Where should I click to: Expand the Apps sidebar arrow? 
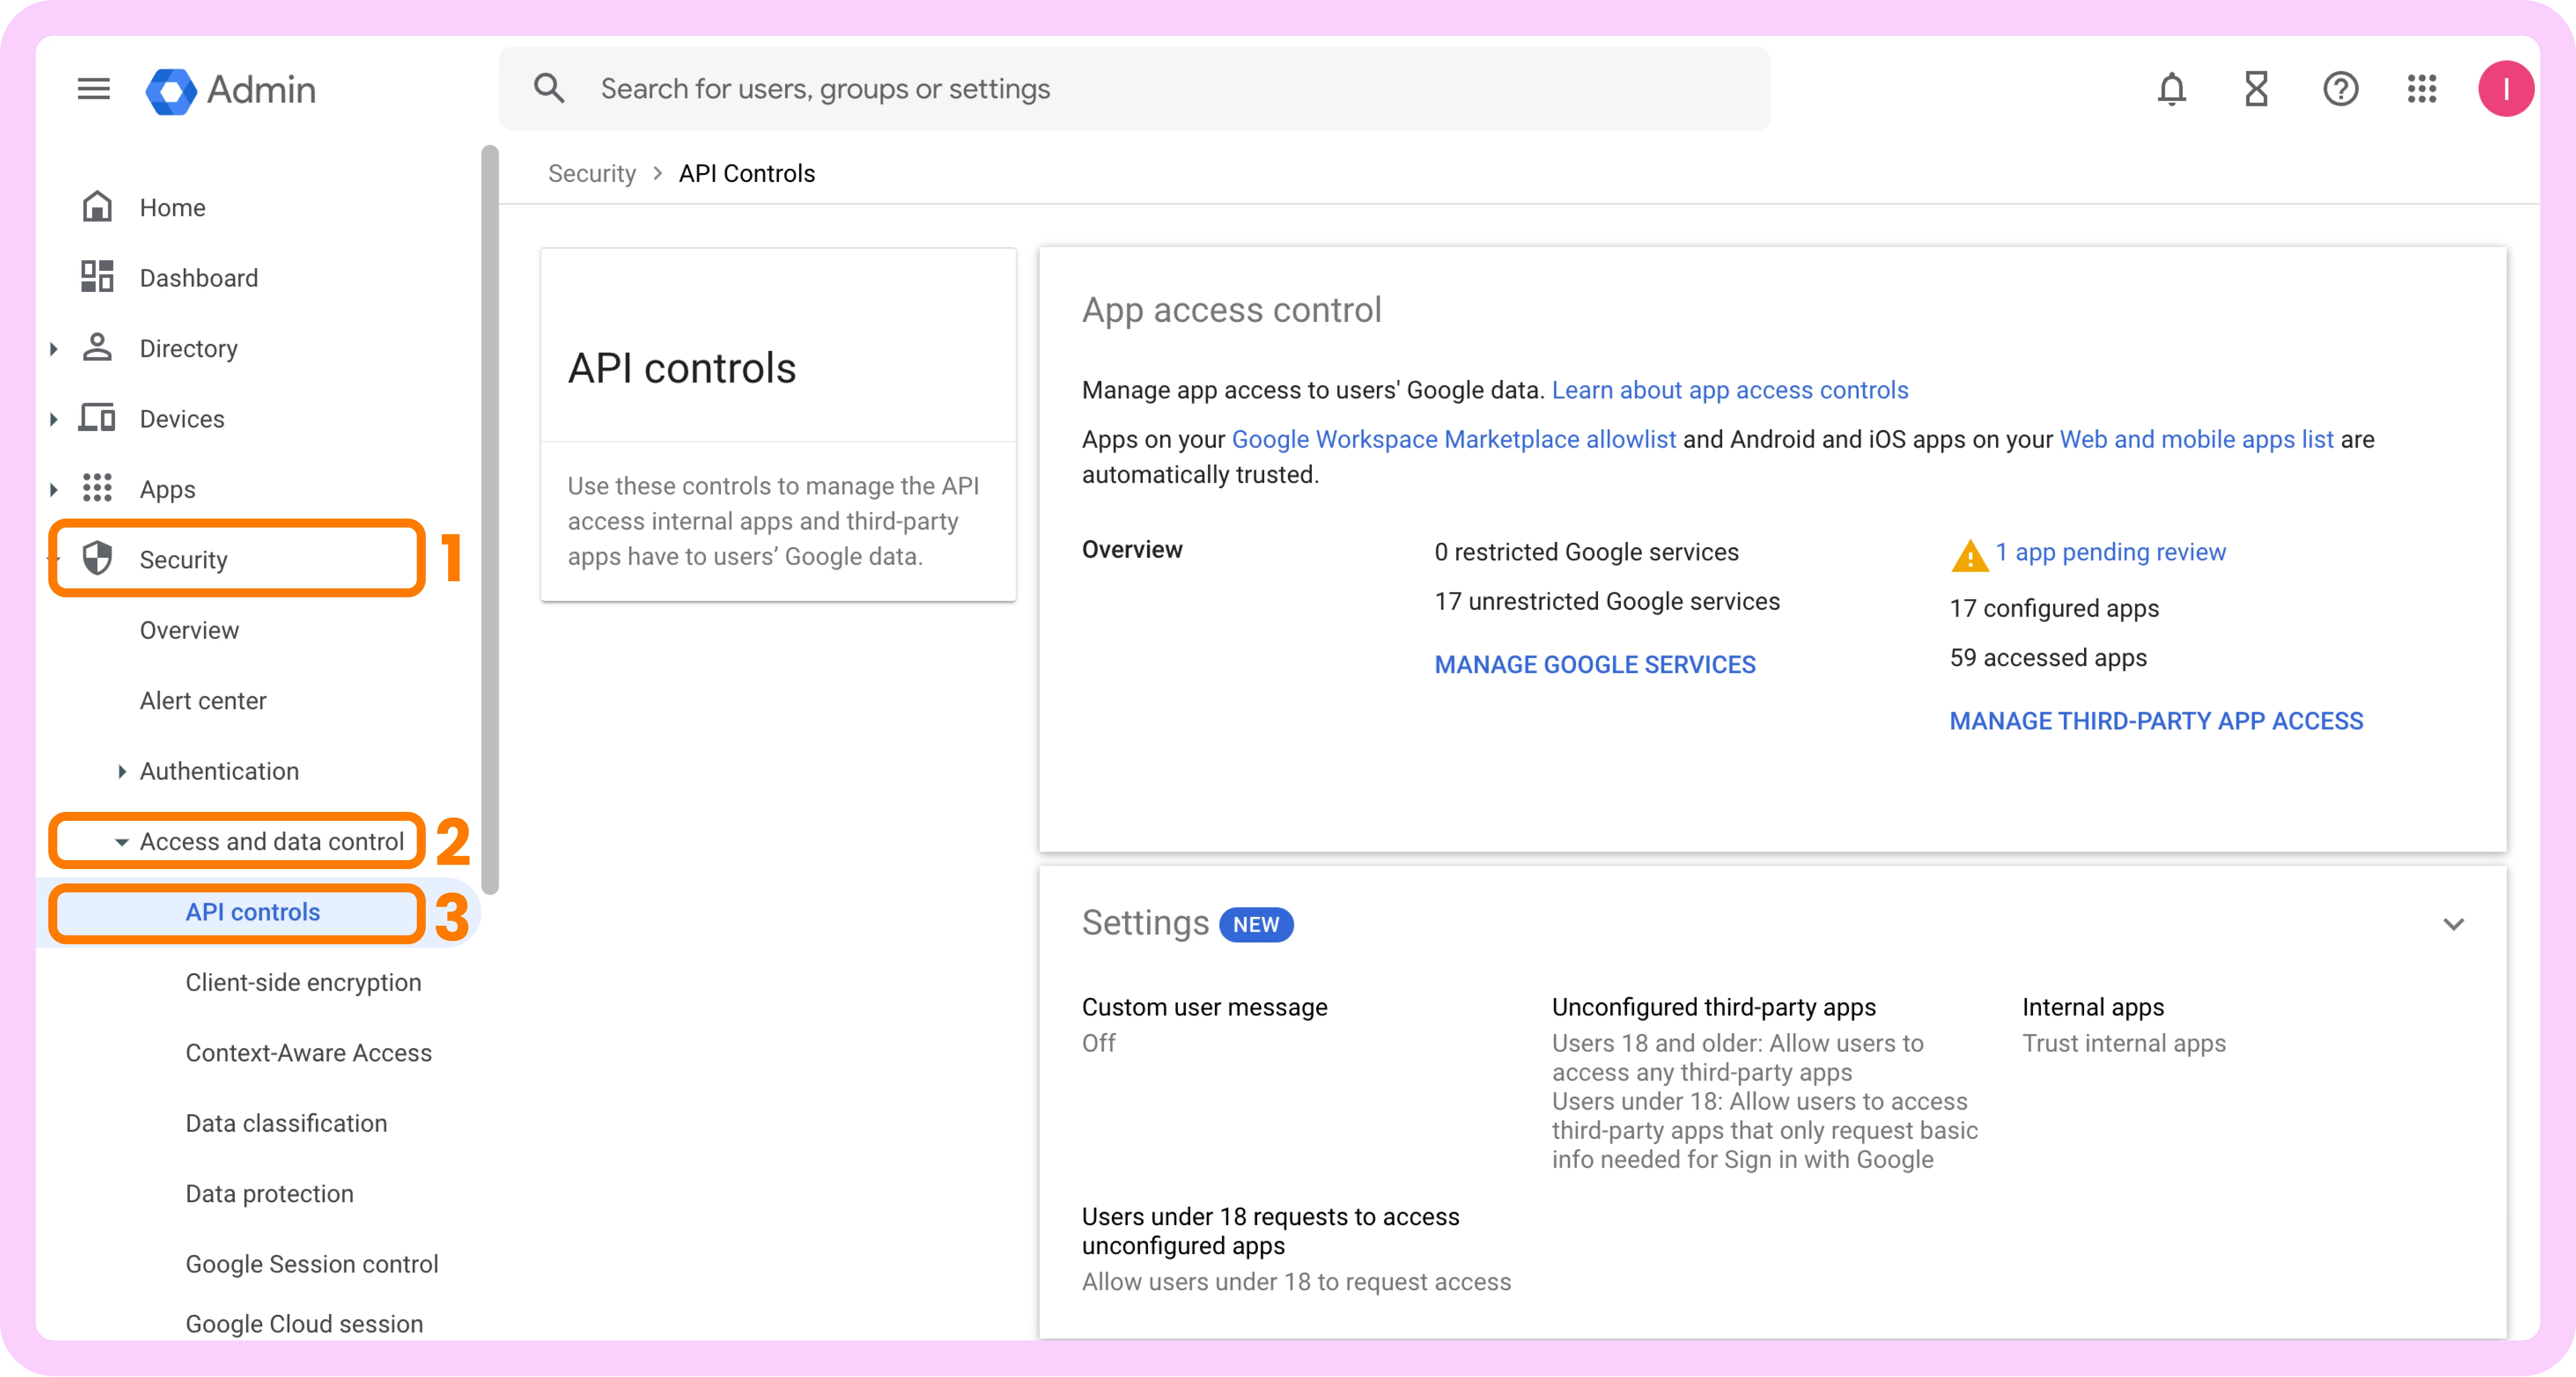point(54,490)
